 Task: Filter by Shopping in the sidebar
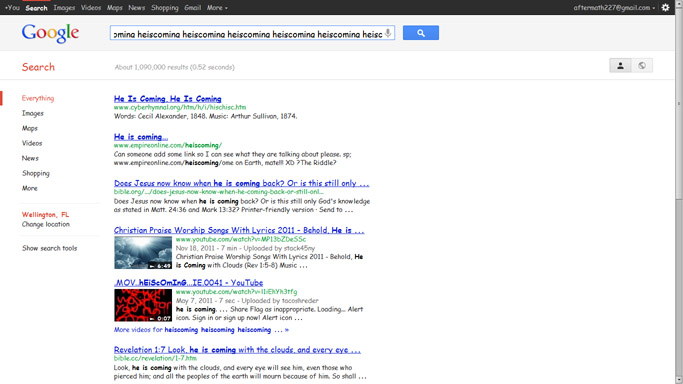[x=36, y=173]
